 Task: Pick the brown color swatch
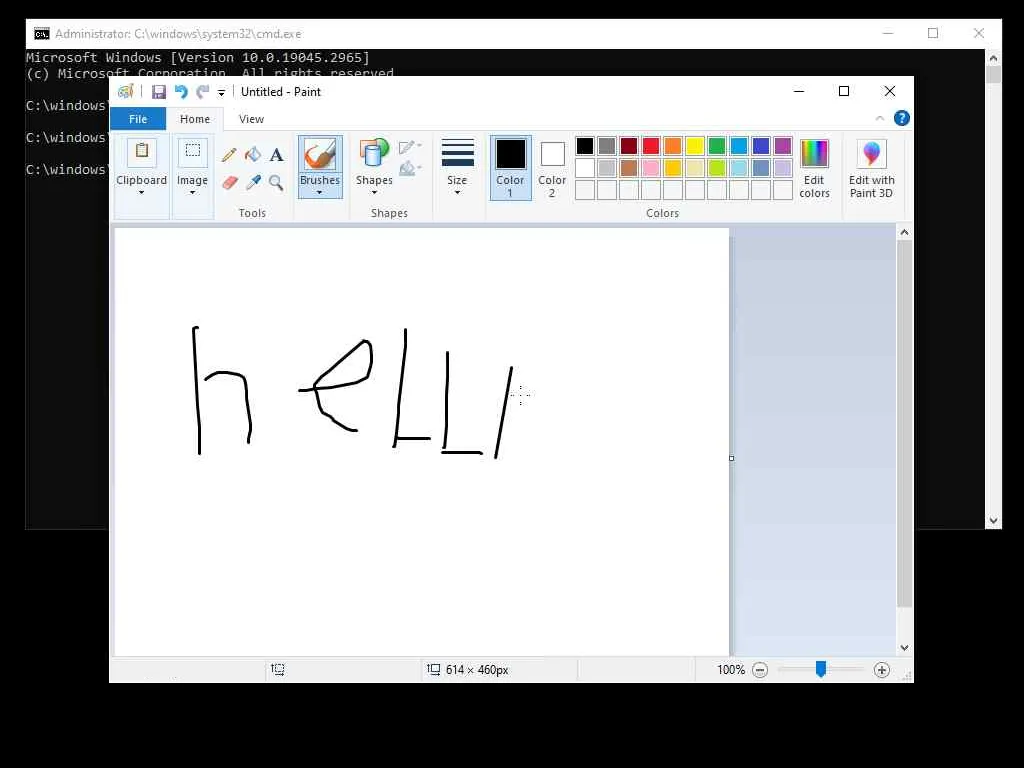click(x=629, y=168)
